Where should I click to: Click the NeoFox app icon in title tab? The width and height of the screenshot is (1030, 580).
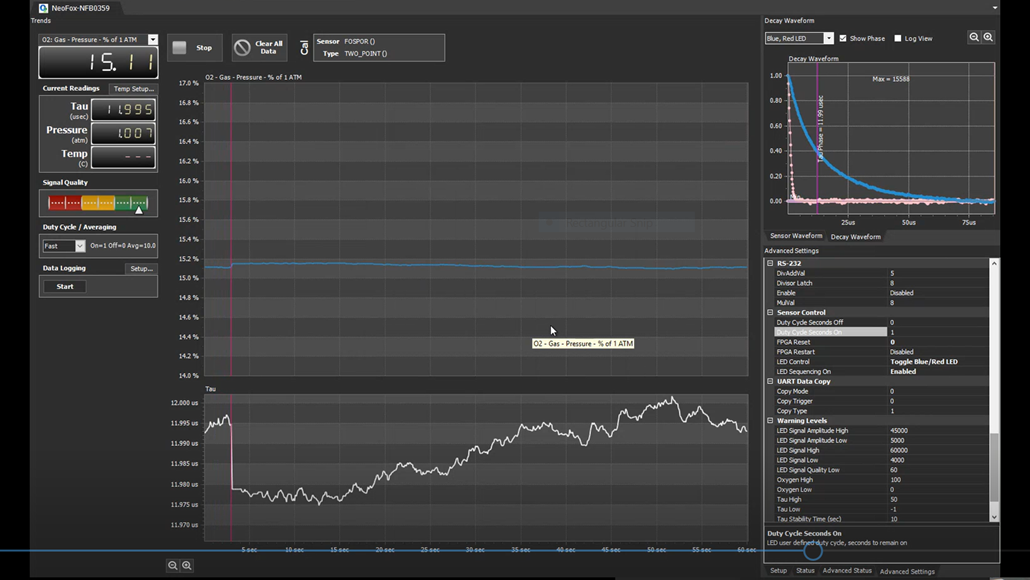[x=43, y=8]
